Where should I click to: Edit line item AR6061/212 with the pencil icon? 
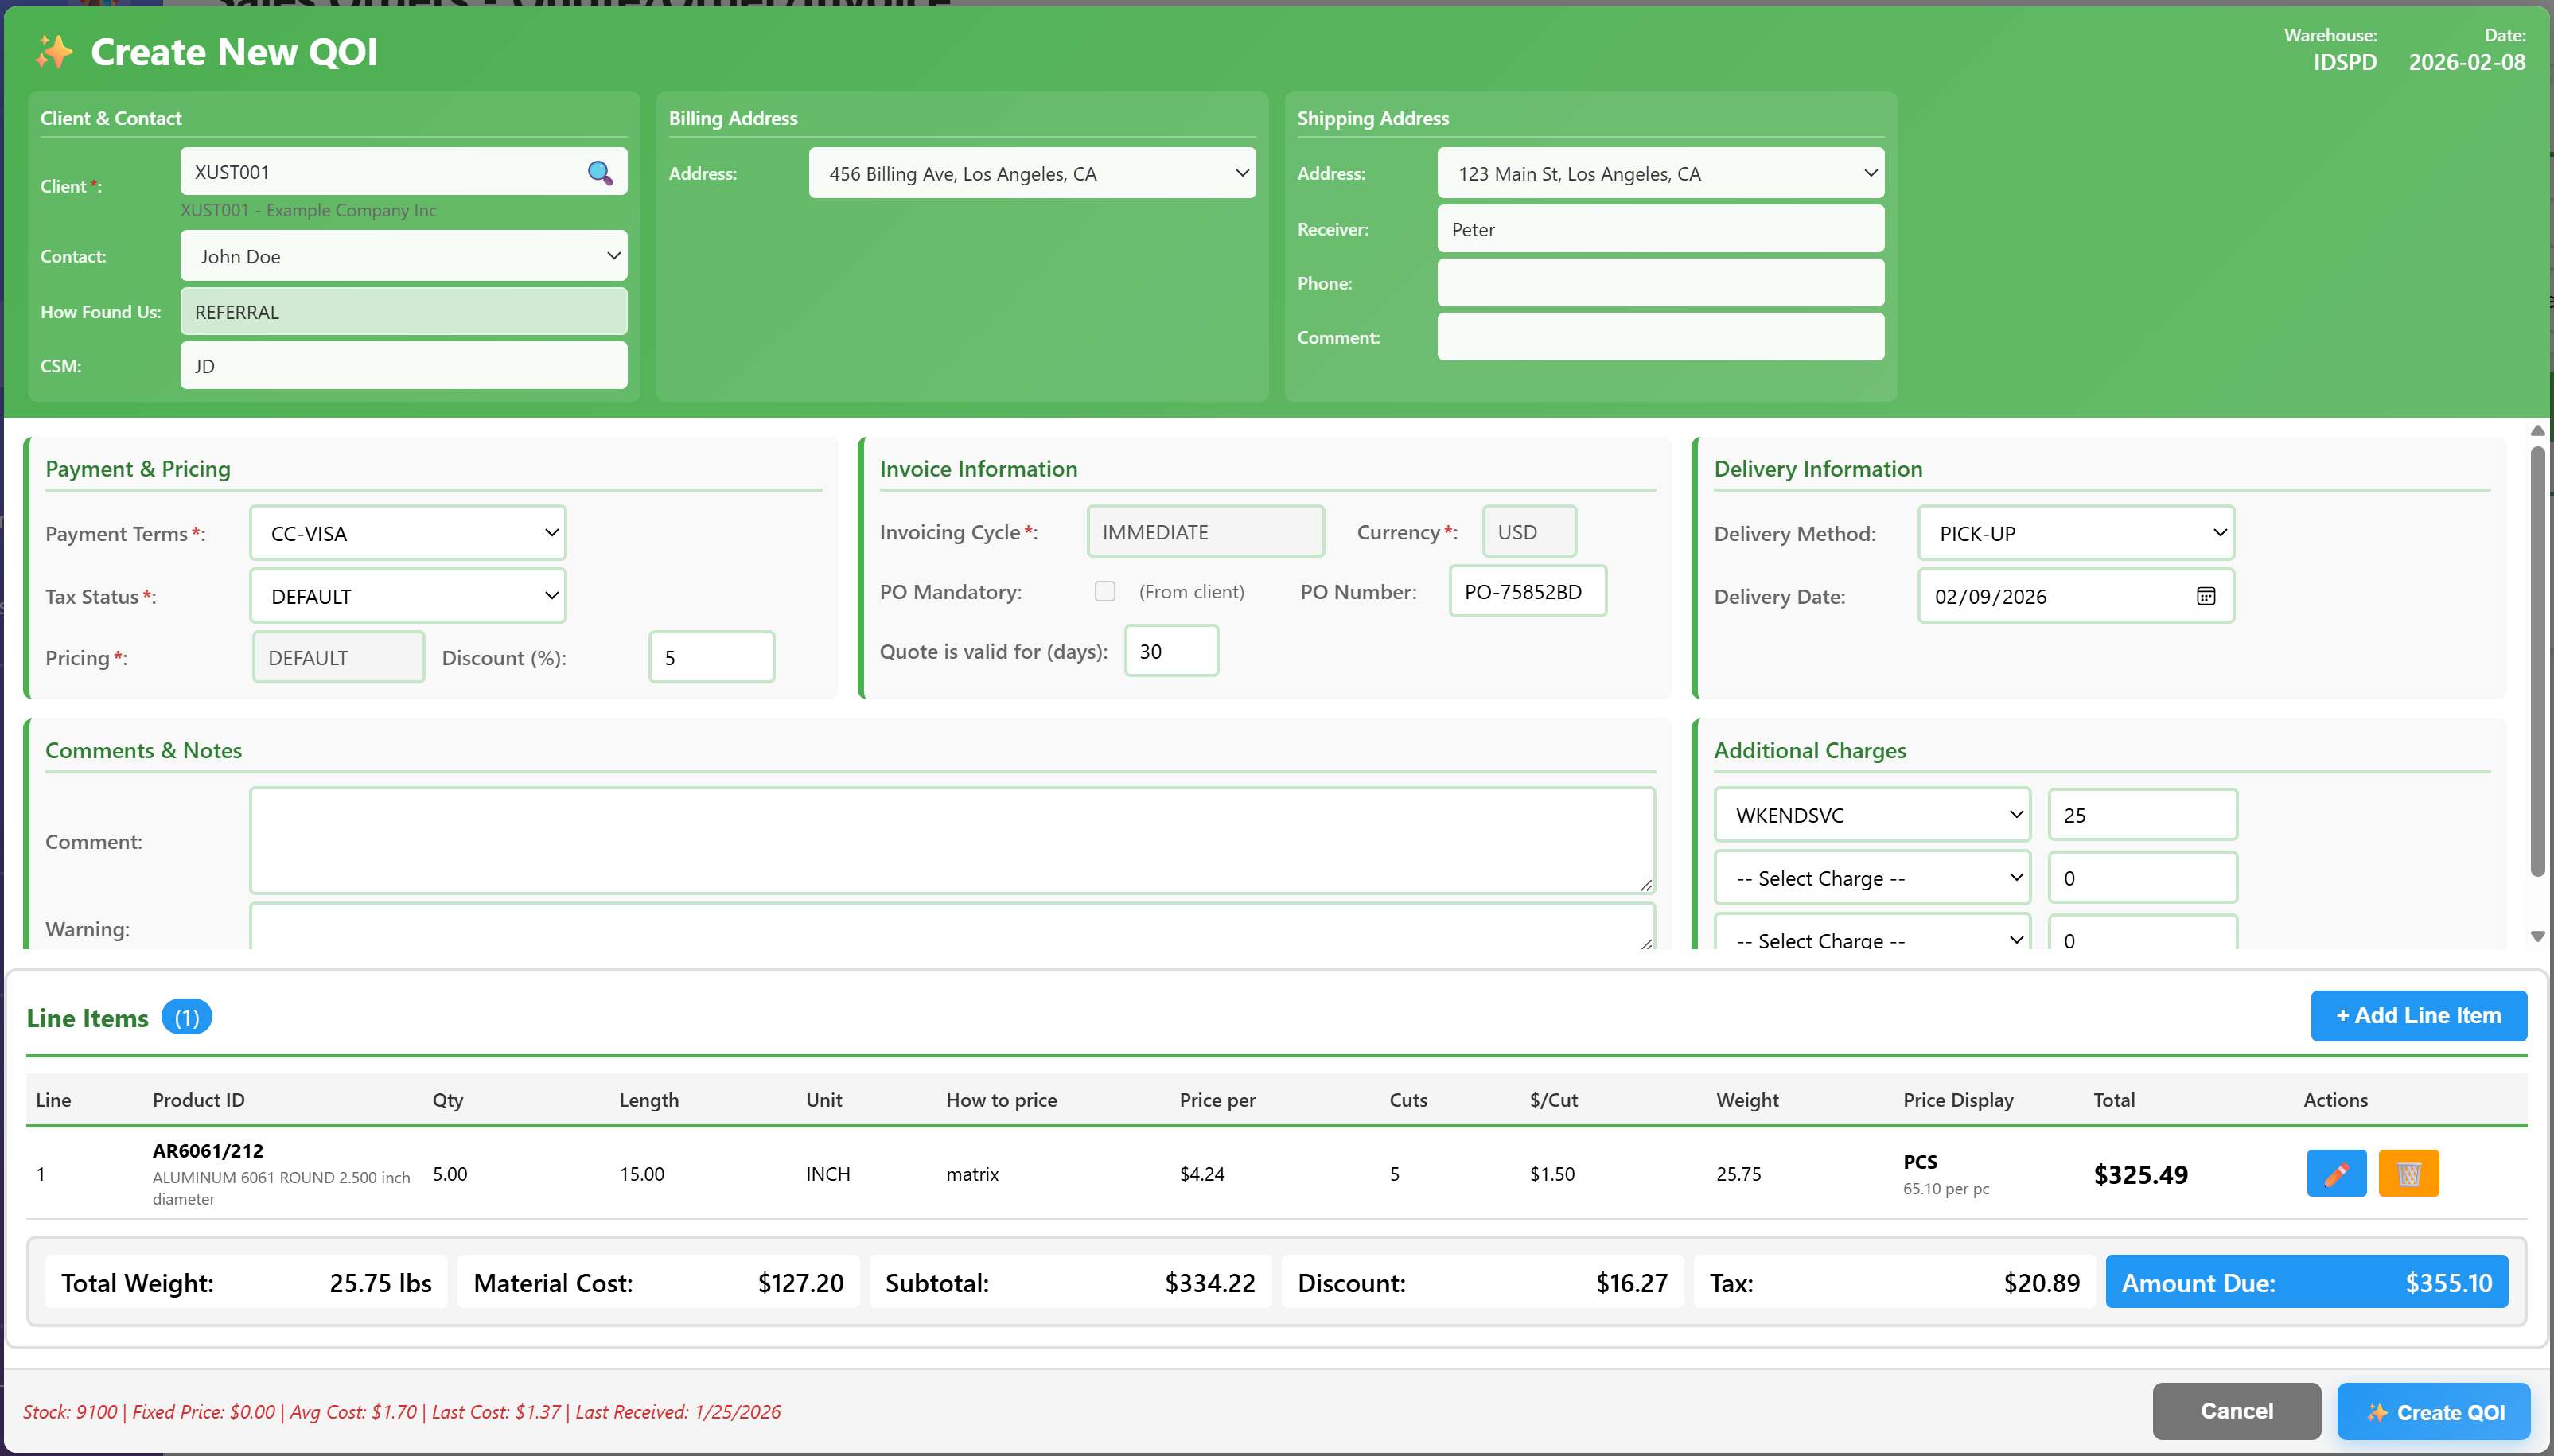[2335, 1173]
